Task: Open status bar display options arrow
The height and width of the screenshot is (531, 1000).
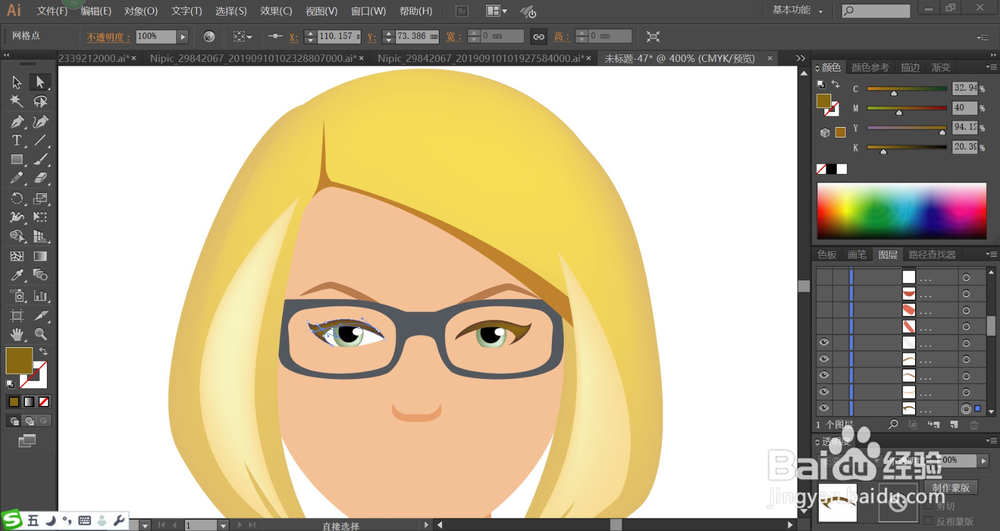Action: click(x=427, y=525)
